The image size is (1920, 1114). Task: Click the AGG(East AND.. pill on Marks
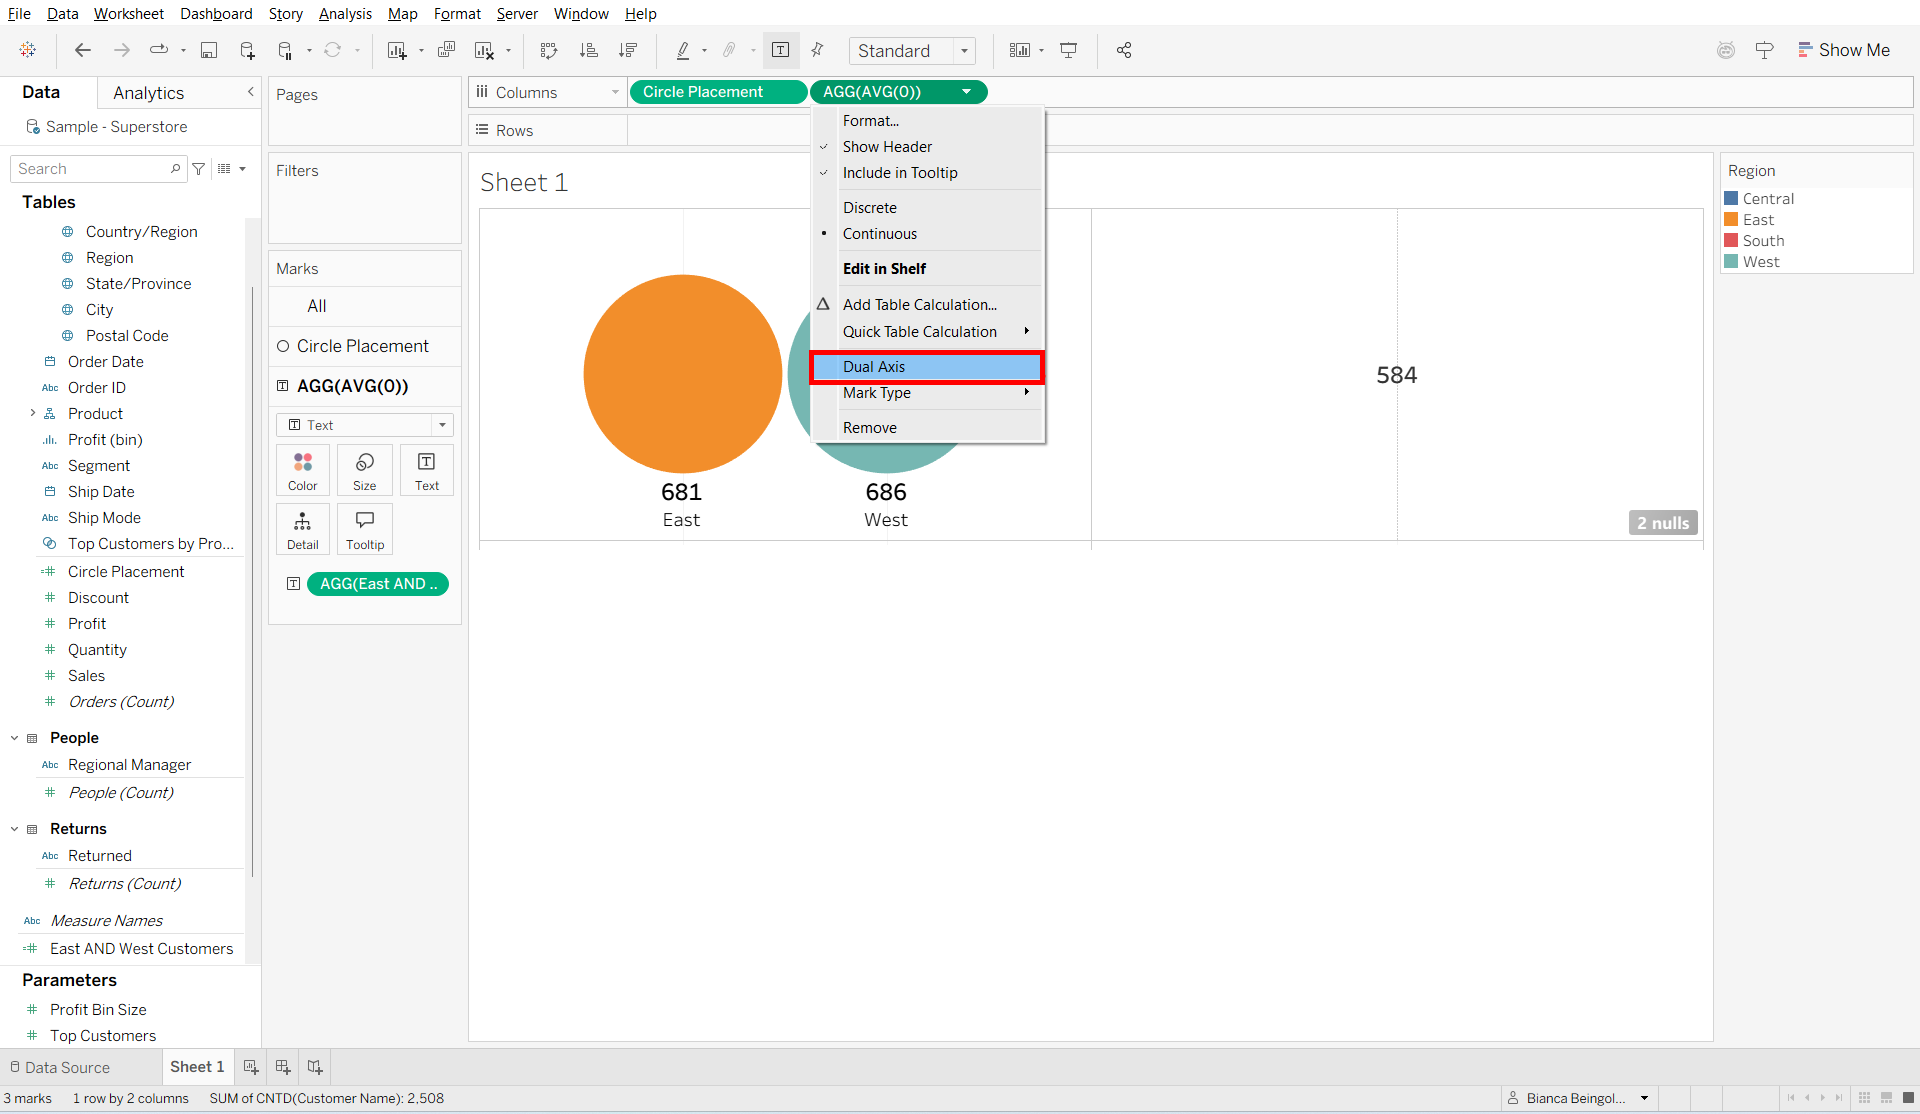click(x=378, y=584)
